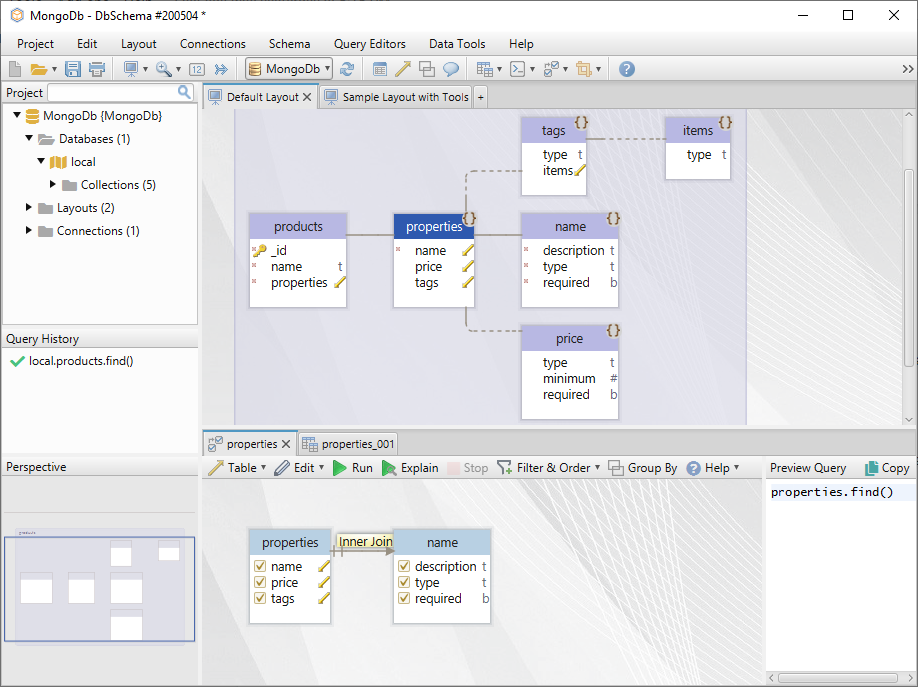Screen dimensions: 918x687
Task: Click Copy in Preview Query
Action: coord(886,468)
